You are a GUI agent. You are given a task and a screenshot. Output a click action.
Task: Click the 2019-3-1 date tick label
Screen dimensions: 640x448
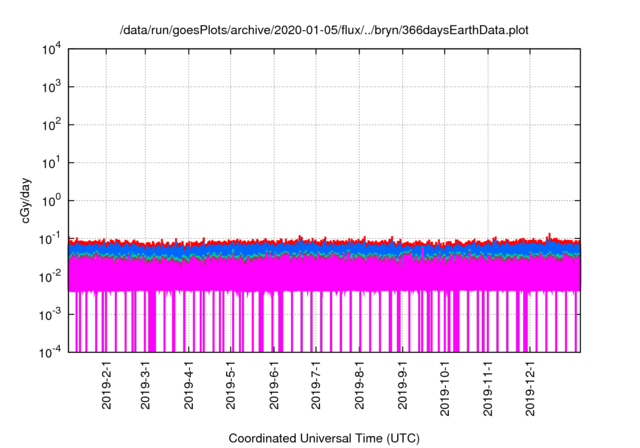coord(145,385)
